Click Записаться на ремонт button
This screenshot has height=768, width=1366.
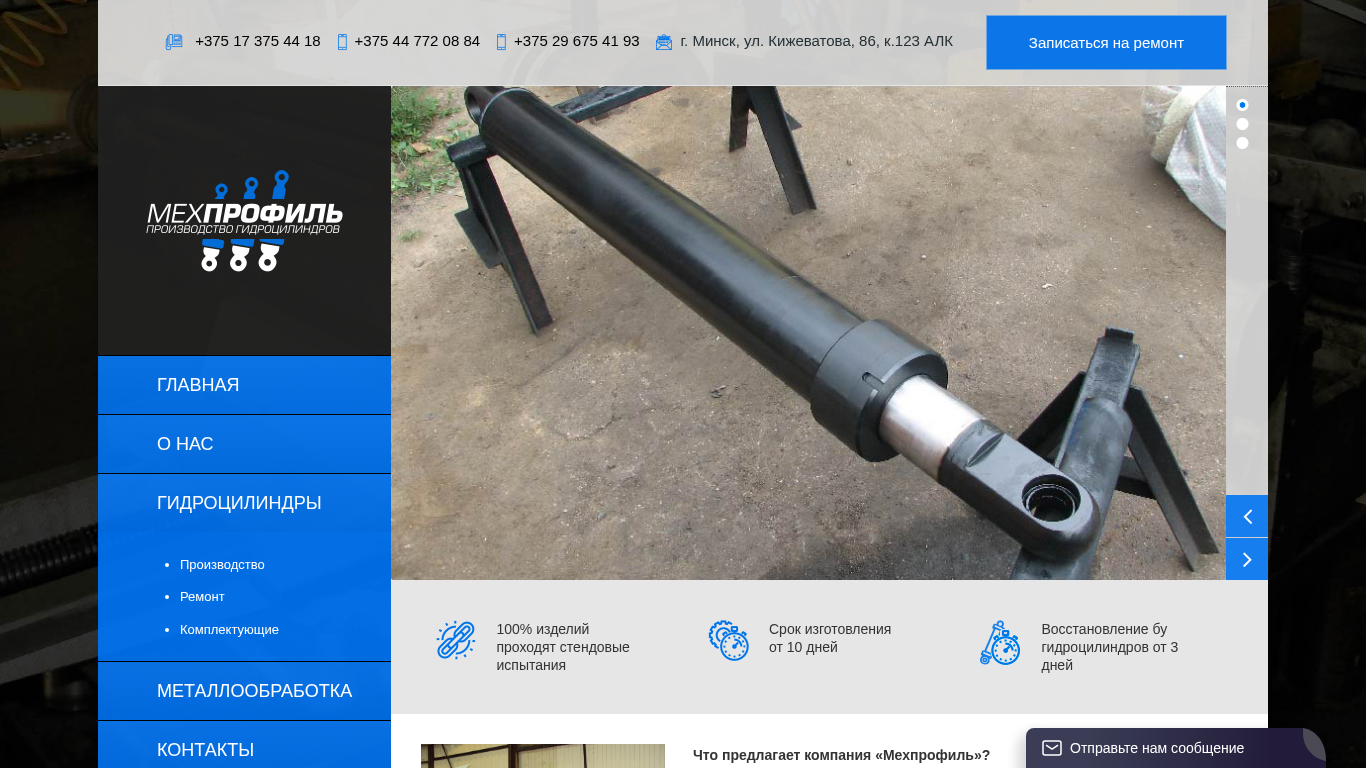tap(1106, 42)
